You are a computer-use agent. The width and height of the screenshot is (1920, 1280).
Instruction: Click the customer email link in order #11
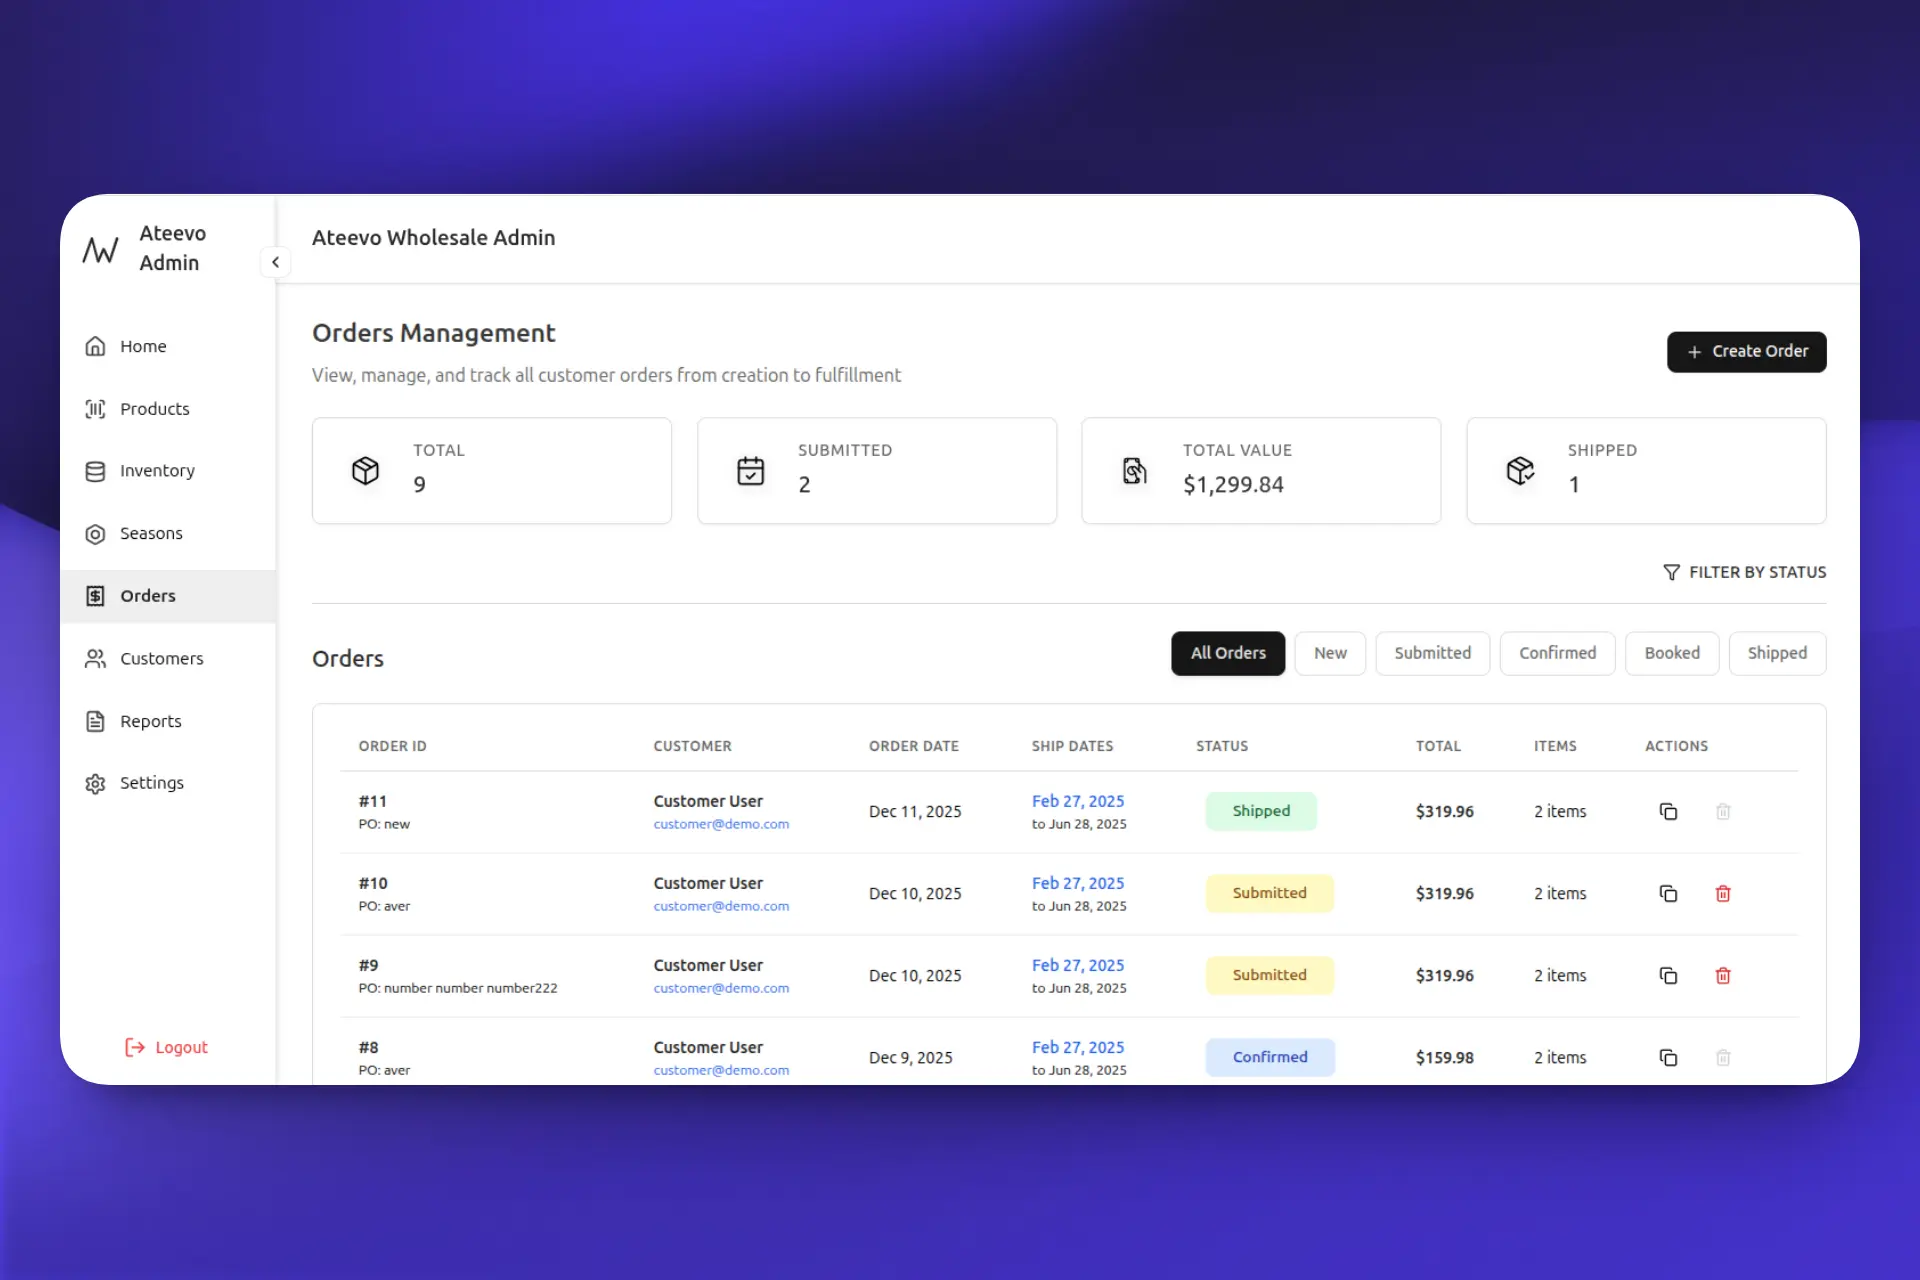tap(721, 824)
